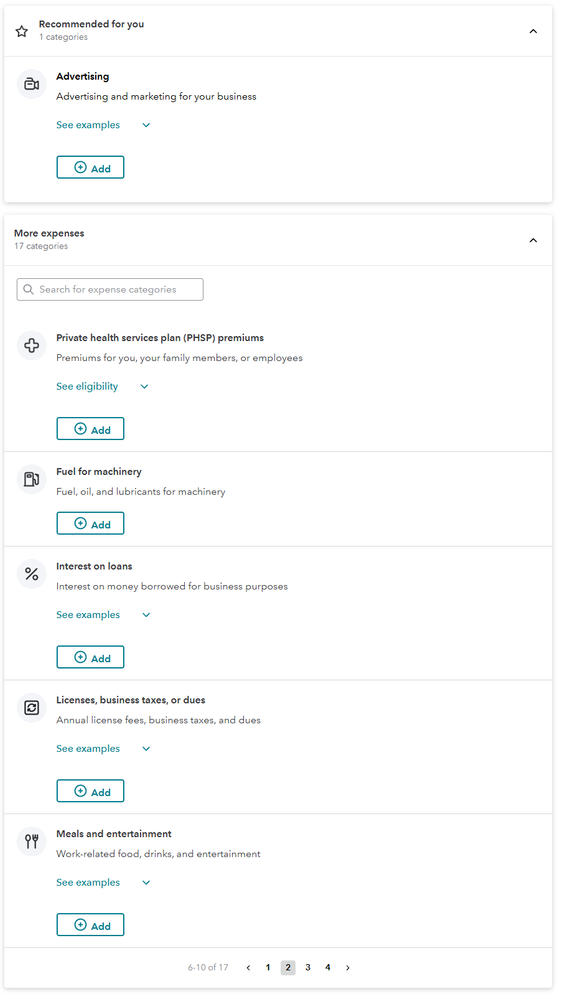Add the Fuel for machinery expense

tap(90, 524)
